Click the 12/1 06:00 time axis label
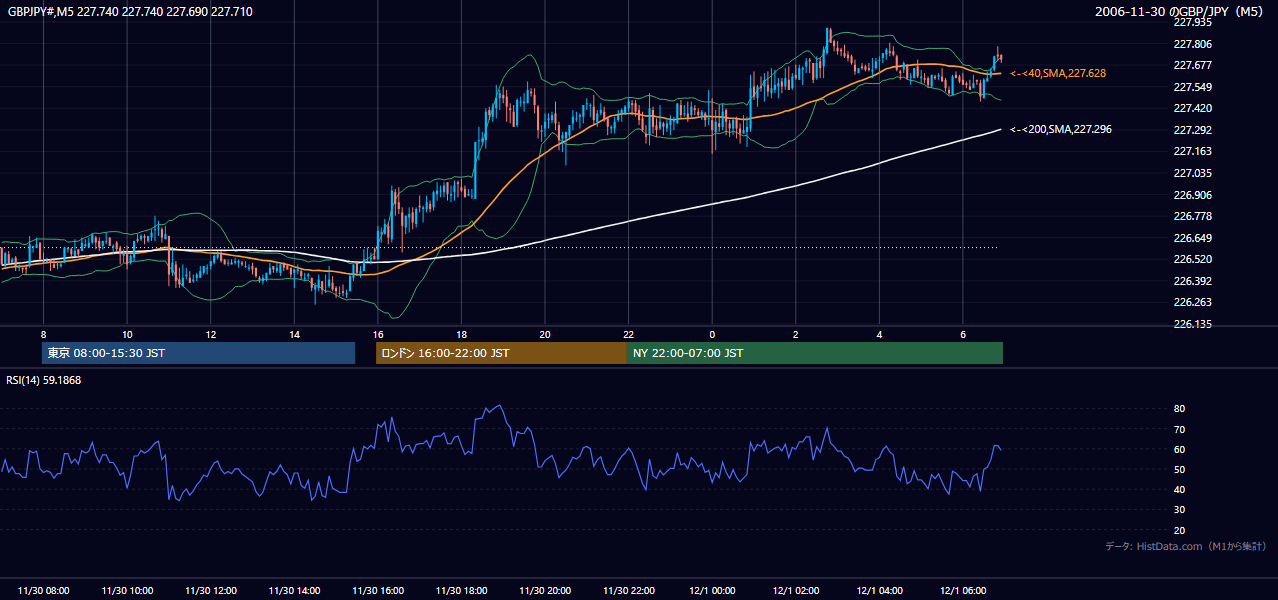1278x600 pixels. pos(963,591)
